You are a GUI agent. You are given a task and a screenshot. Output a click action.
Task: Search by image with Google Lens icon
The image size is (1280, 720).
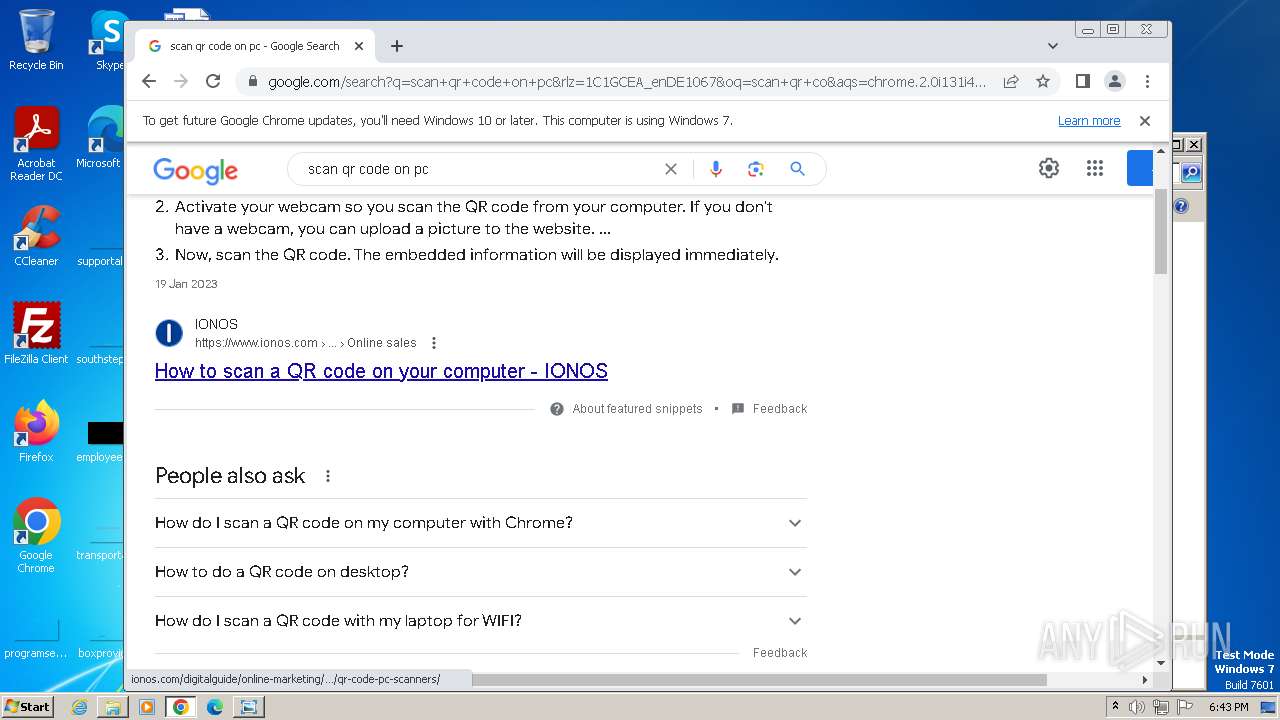click(x=756, y=169)
